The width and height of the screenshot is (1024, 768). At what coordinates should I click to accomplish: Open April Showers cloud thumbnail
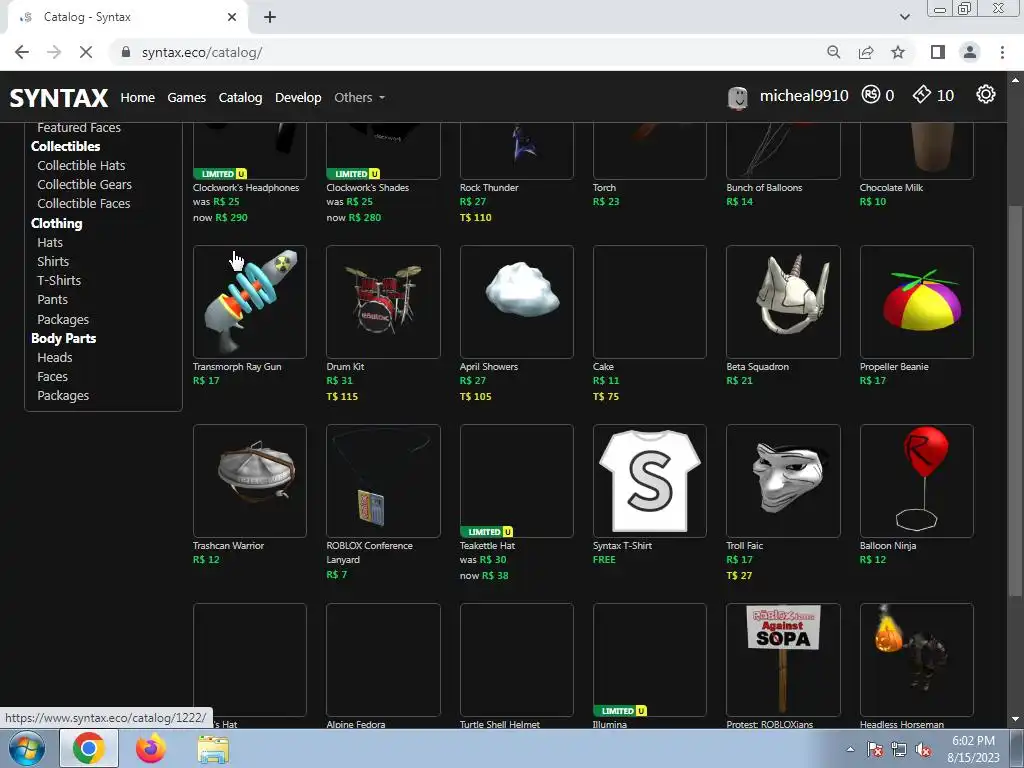pos(517,302)
